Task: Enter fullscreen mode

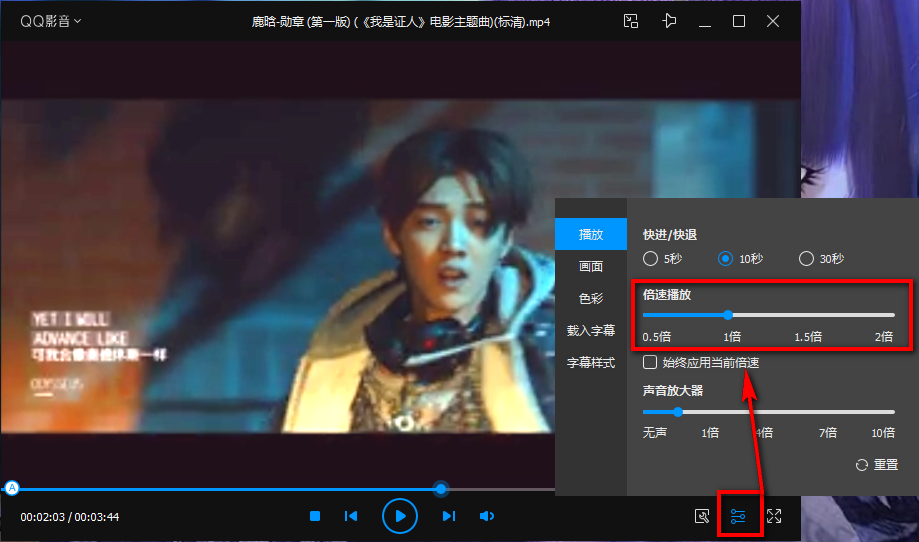Action: [x=774, y=516]
